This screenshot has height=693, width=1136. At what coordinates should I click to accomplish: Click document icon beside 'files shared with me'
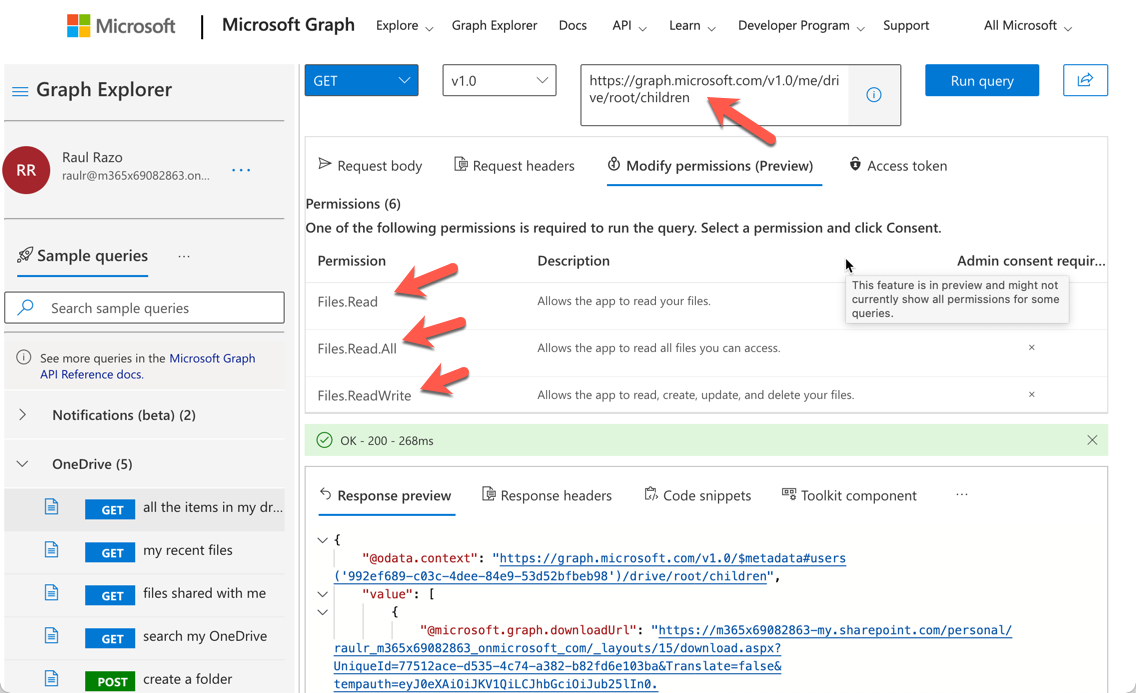51,592
